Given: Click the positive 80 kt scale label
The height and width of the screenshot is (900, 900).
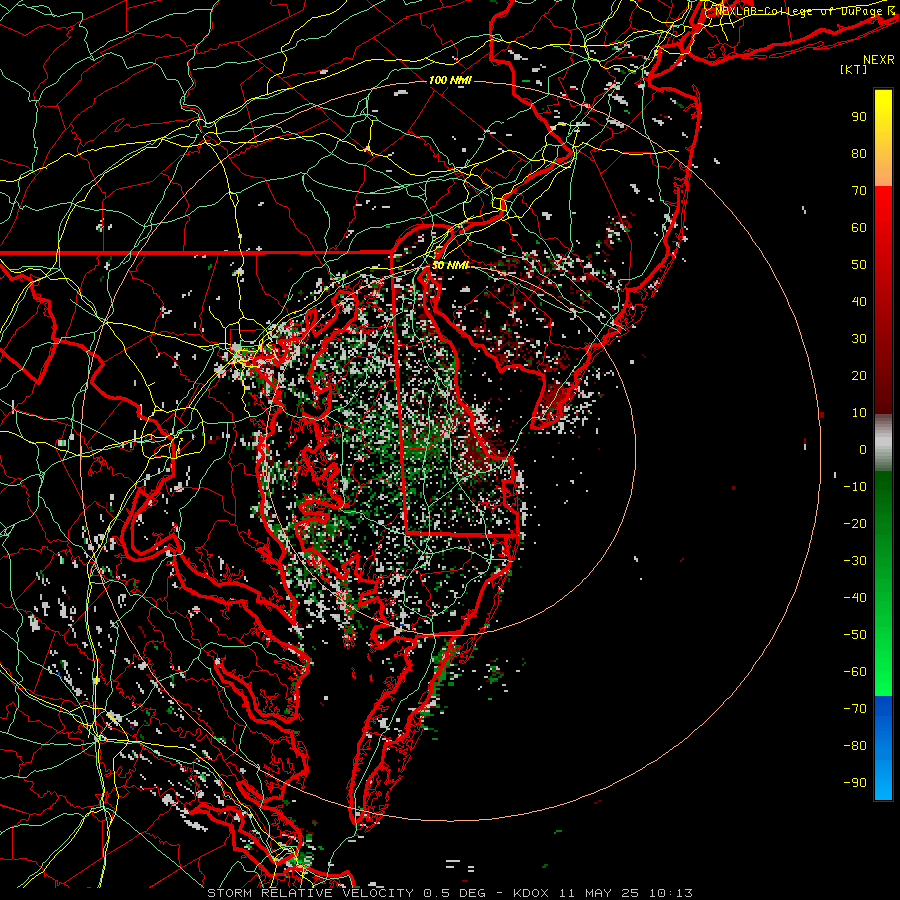Looking at the screenshot, I should tap(859, 154).
